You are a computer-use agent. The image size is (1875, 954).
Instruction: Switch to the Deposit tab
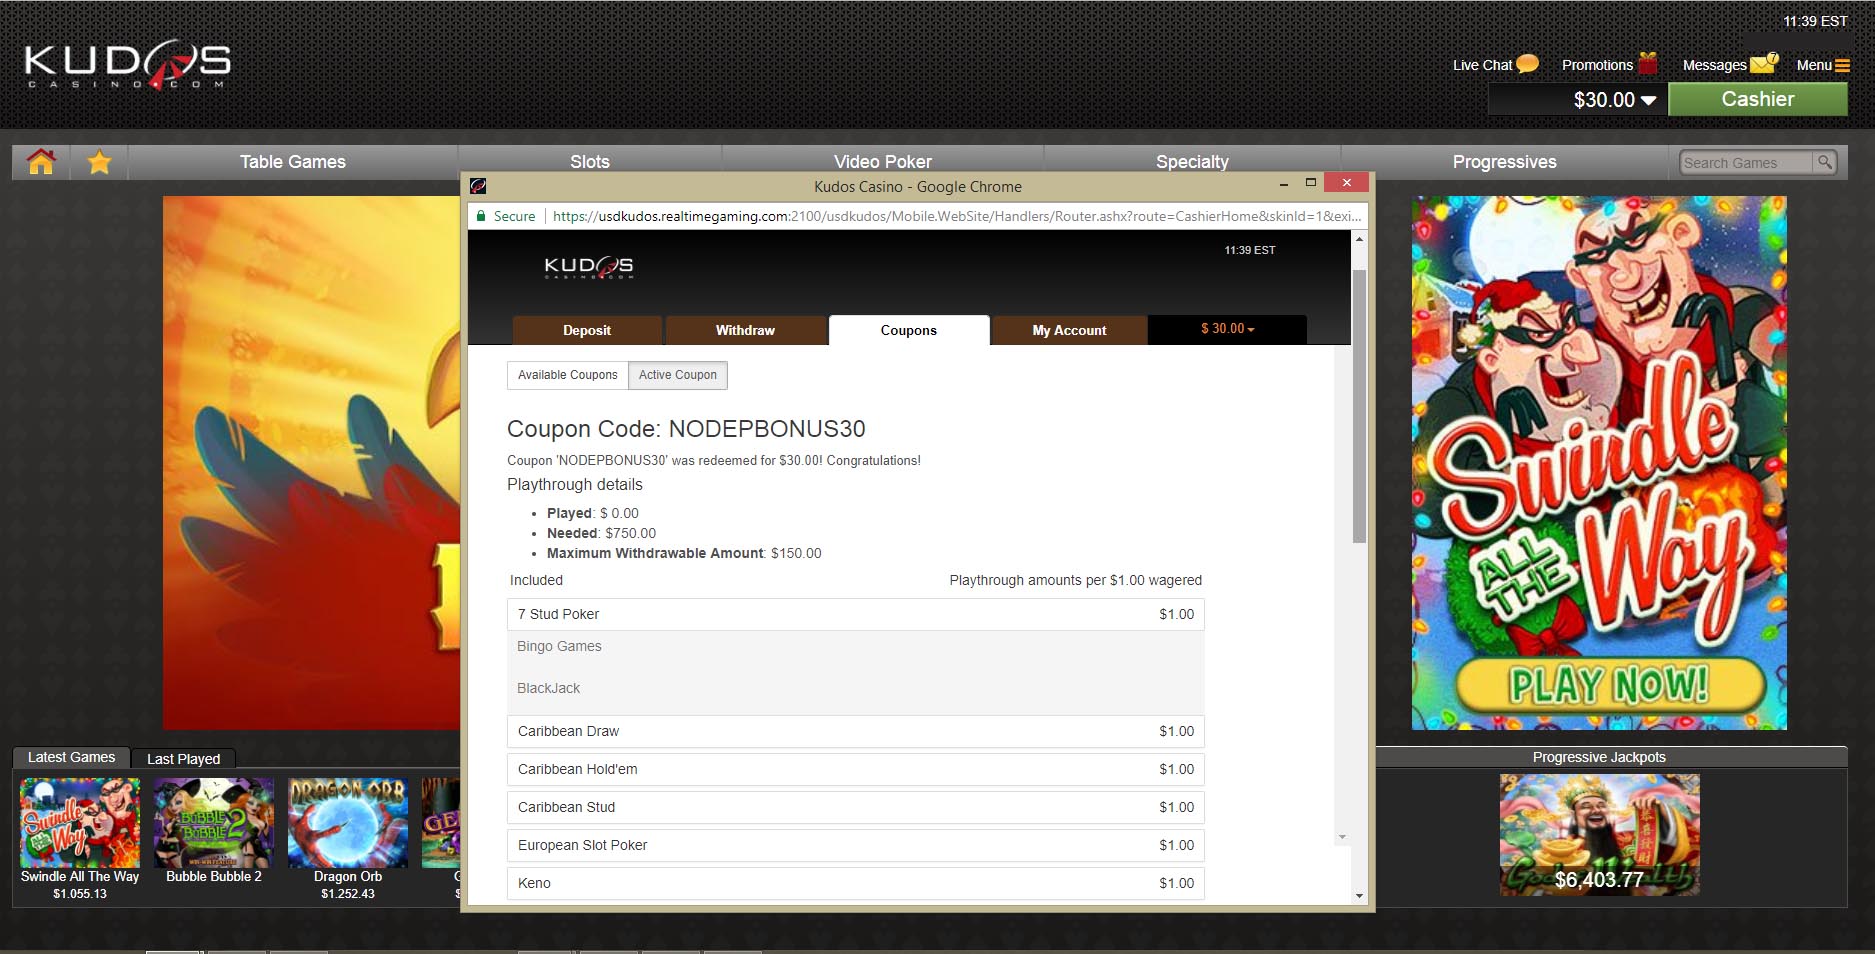[587, 330]
